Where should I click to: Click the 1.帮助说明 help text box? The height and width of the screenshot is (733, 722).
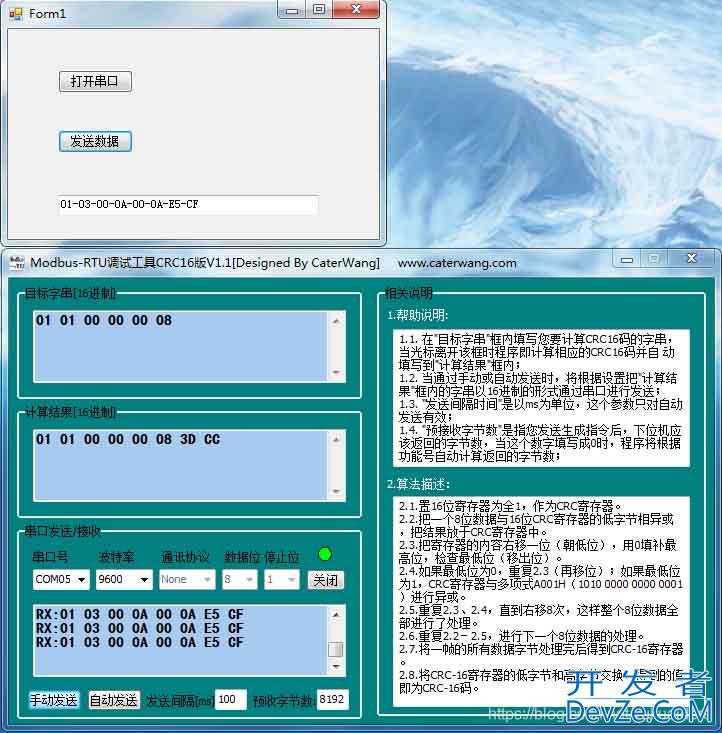(x=541, y=398)
